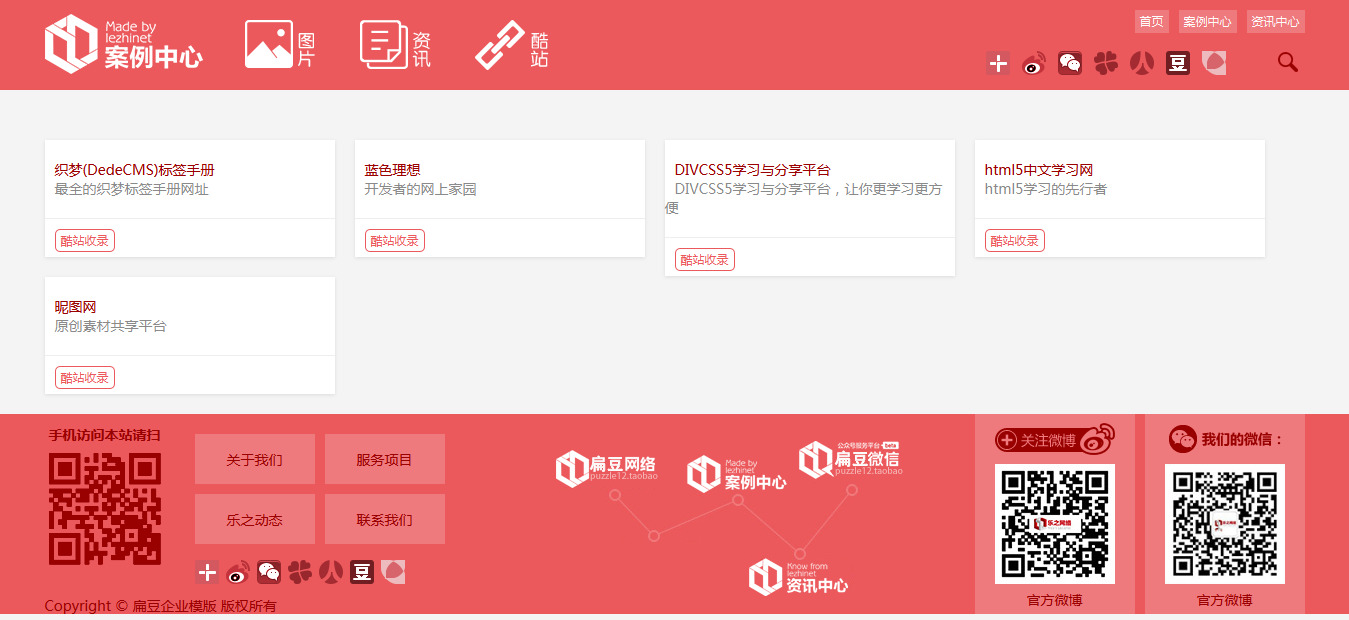1349x620 pixels.
Task: Click the 关注微博 follow button
Action: pyautogui.click(x=1054, y=440)
